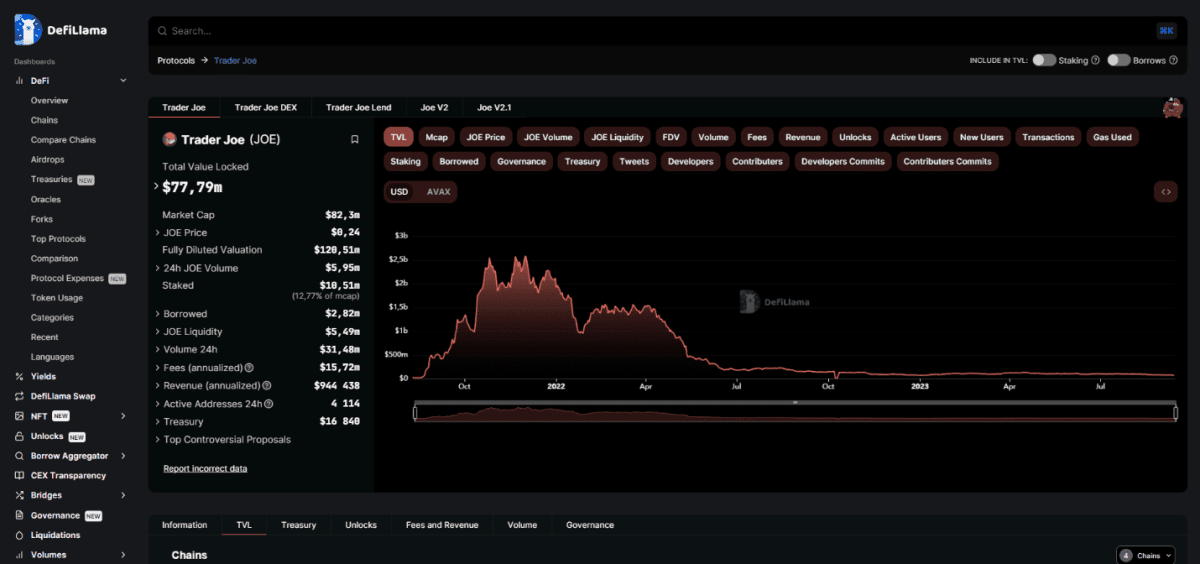Toggle Staking include in TVL switch

click(1044, 60)
